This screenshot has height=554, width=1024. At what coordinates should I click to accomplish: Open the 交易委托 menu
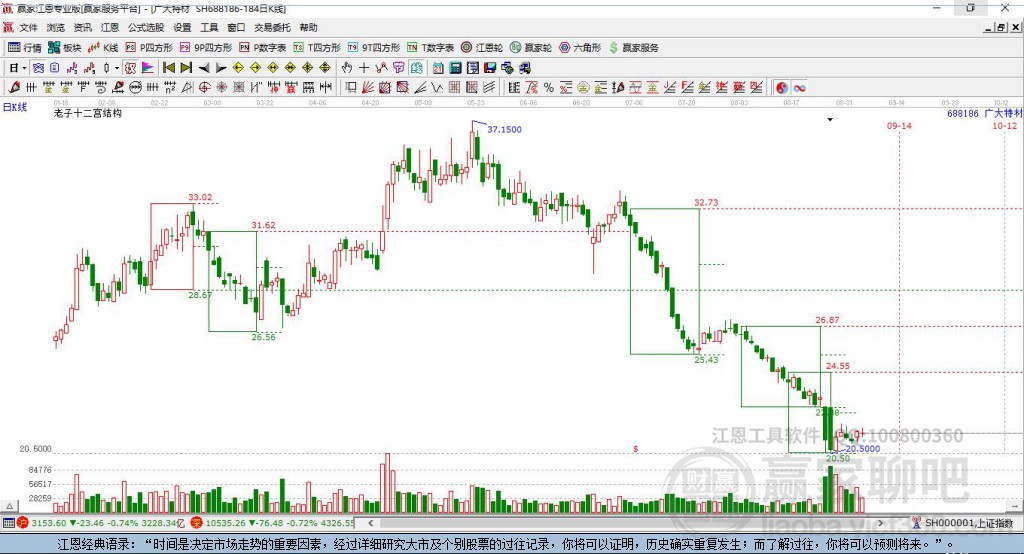(x=272, y=27)
